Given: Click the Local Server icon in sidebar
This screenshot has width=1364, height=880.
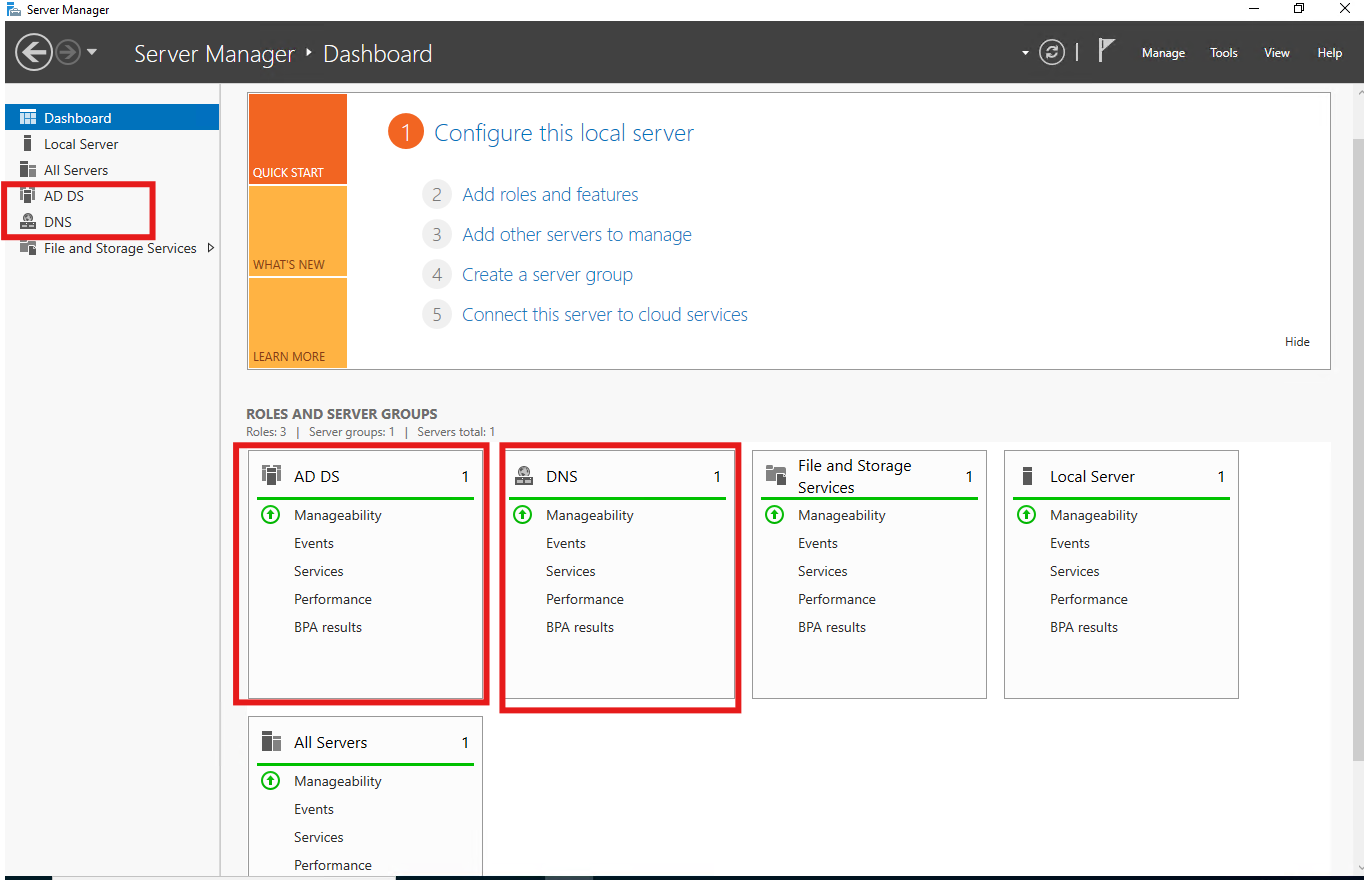Looking at the screenshot, I should click(x=28, y=144).
